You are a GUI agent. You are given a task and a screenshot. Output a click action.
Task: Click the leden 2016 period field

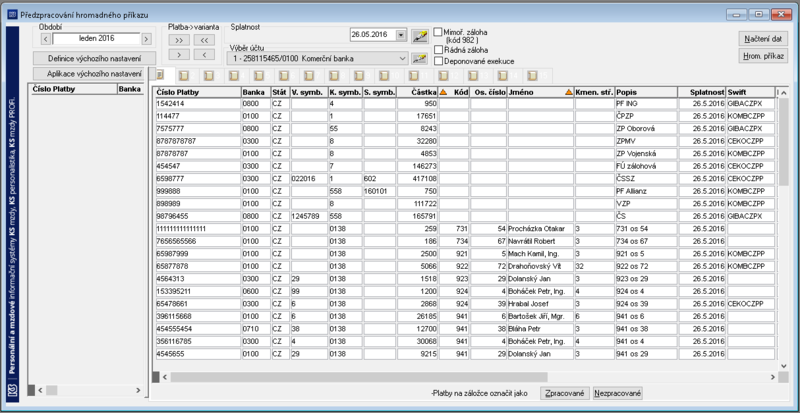click(96, 39)
